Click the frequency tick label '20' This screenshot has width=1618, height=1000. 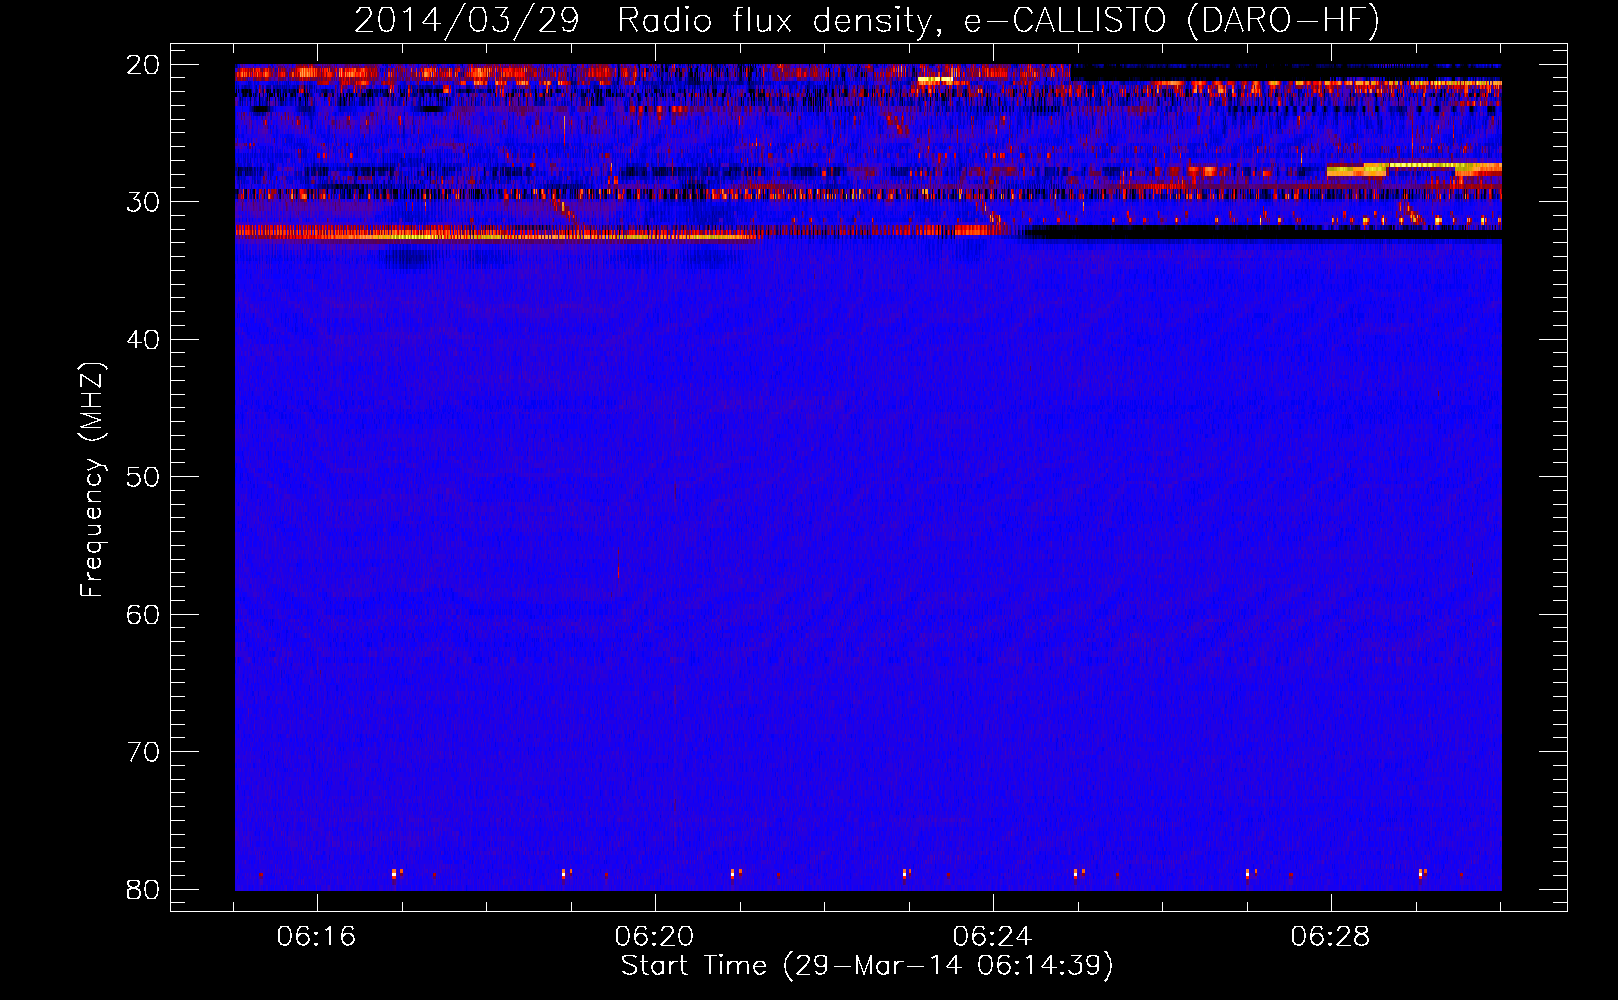point(143,65)
